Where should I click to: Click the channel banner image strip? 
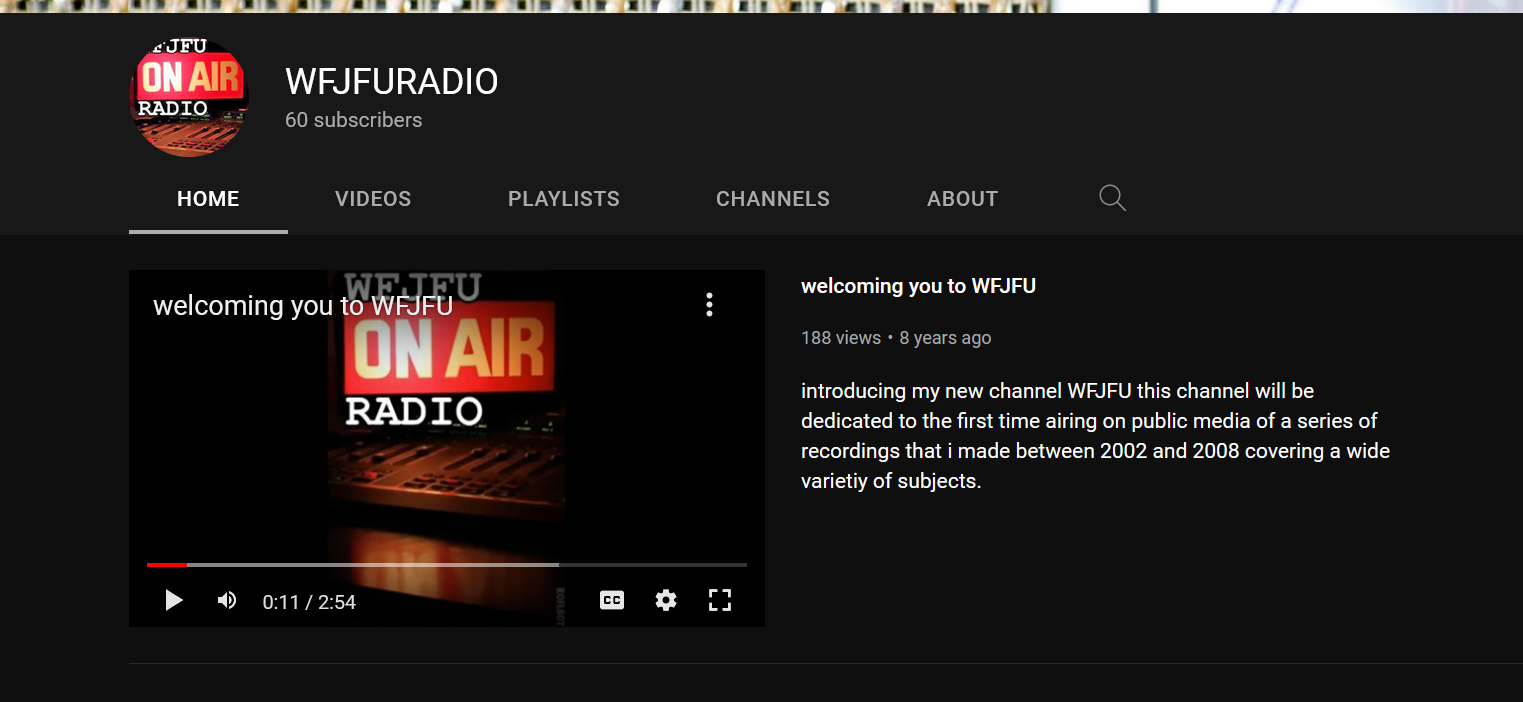[761, 6]
